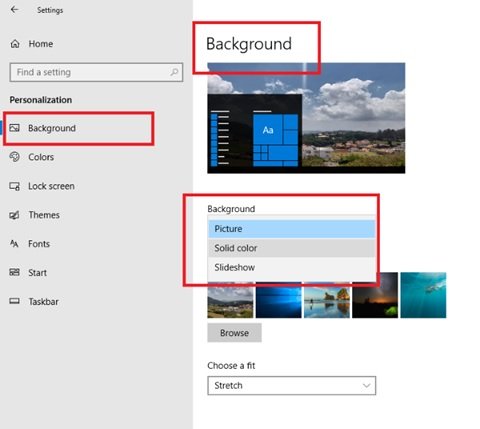480x429 pixels.
Task: Select the underwater swimmer wallpaper thumbnail
Action: click(423, 295)
